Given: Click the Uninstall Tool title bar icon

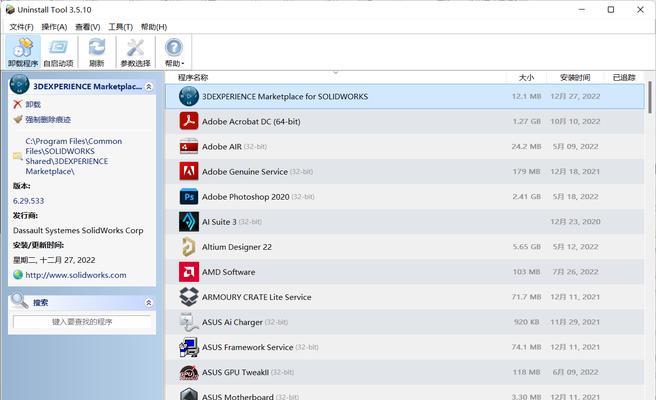Looking at the screenshot, I should pos(10,9).
